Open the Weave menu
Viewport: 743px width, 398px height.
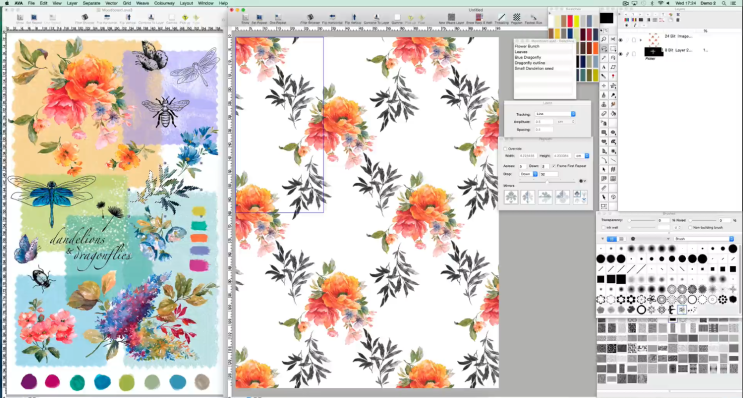tap(142, 3)
